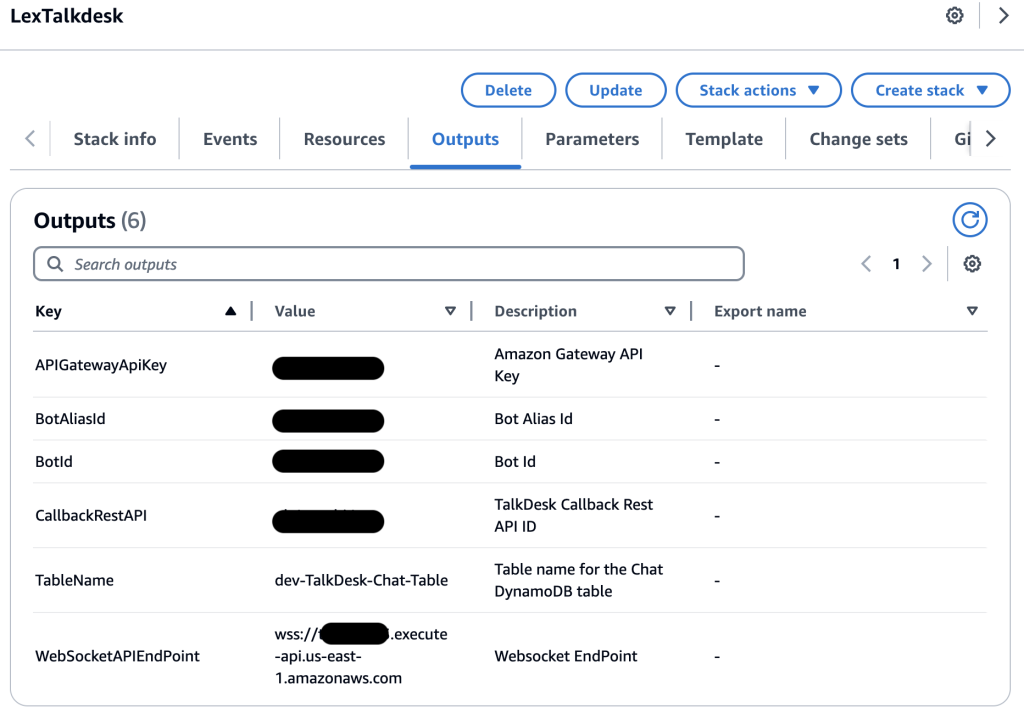Click Bot Alias Id description

[534, 419]
